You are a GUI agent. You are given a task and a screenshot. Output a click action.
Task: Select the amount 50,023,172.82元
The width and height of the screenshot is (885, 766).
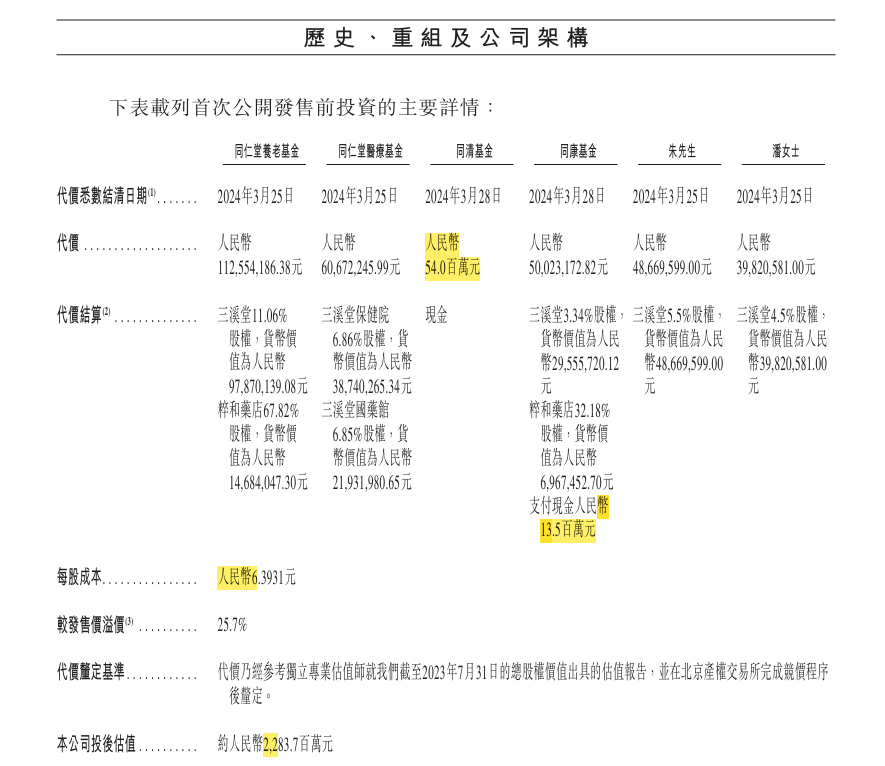(568, 268)
